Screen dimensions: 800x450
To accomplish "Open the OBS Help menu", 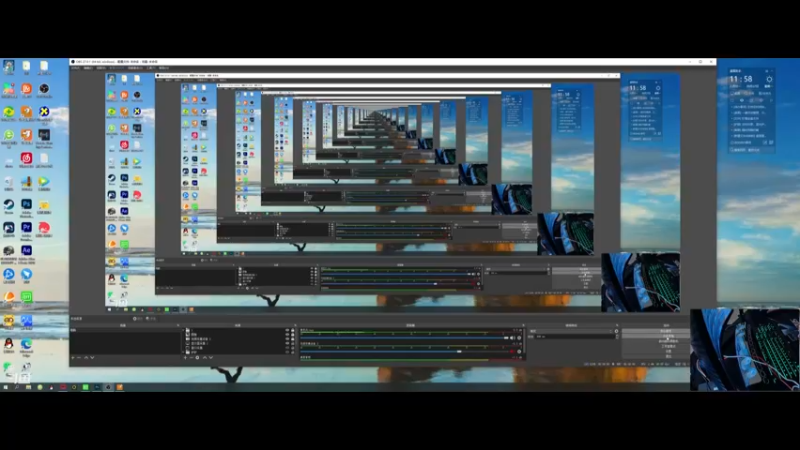I will tap(164, 68).
